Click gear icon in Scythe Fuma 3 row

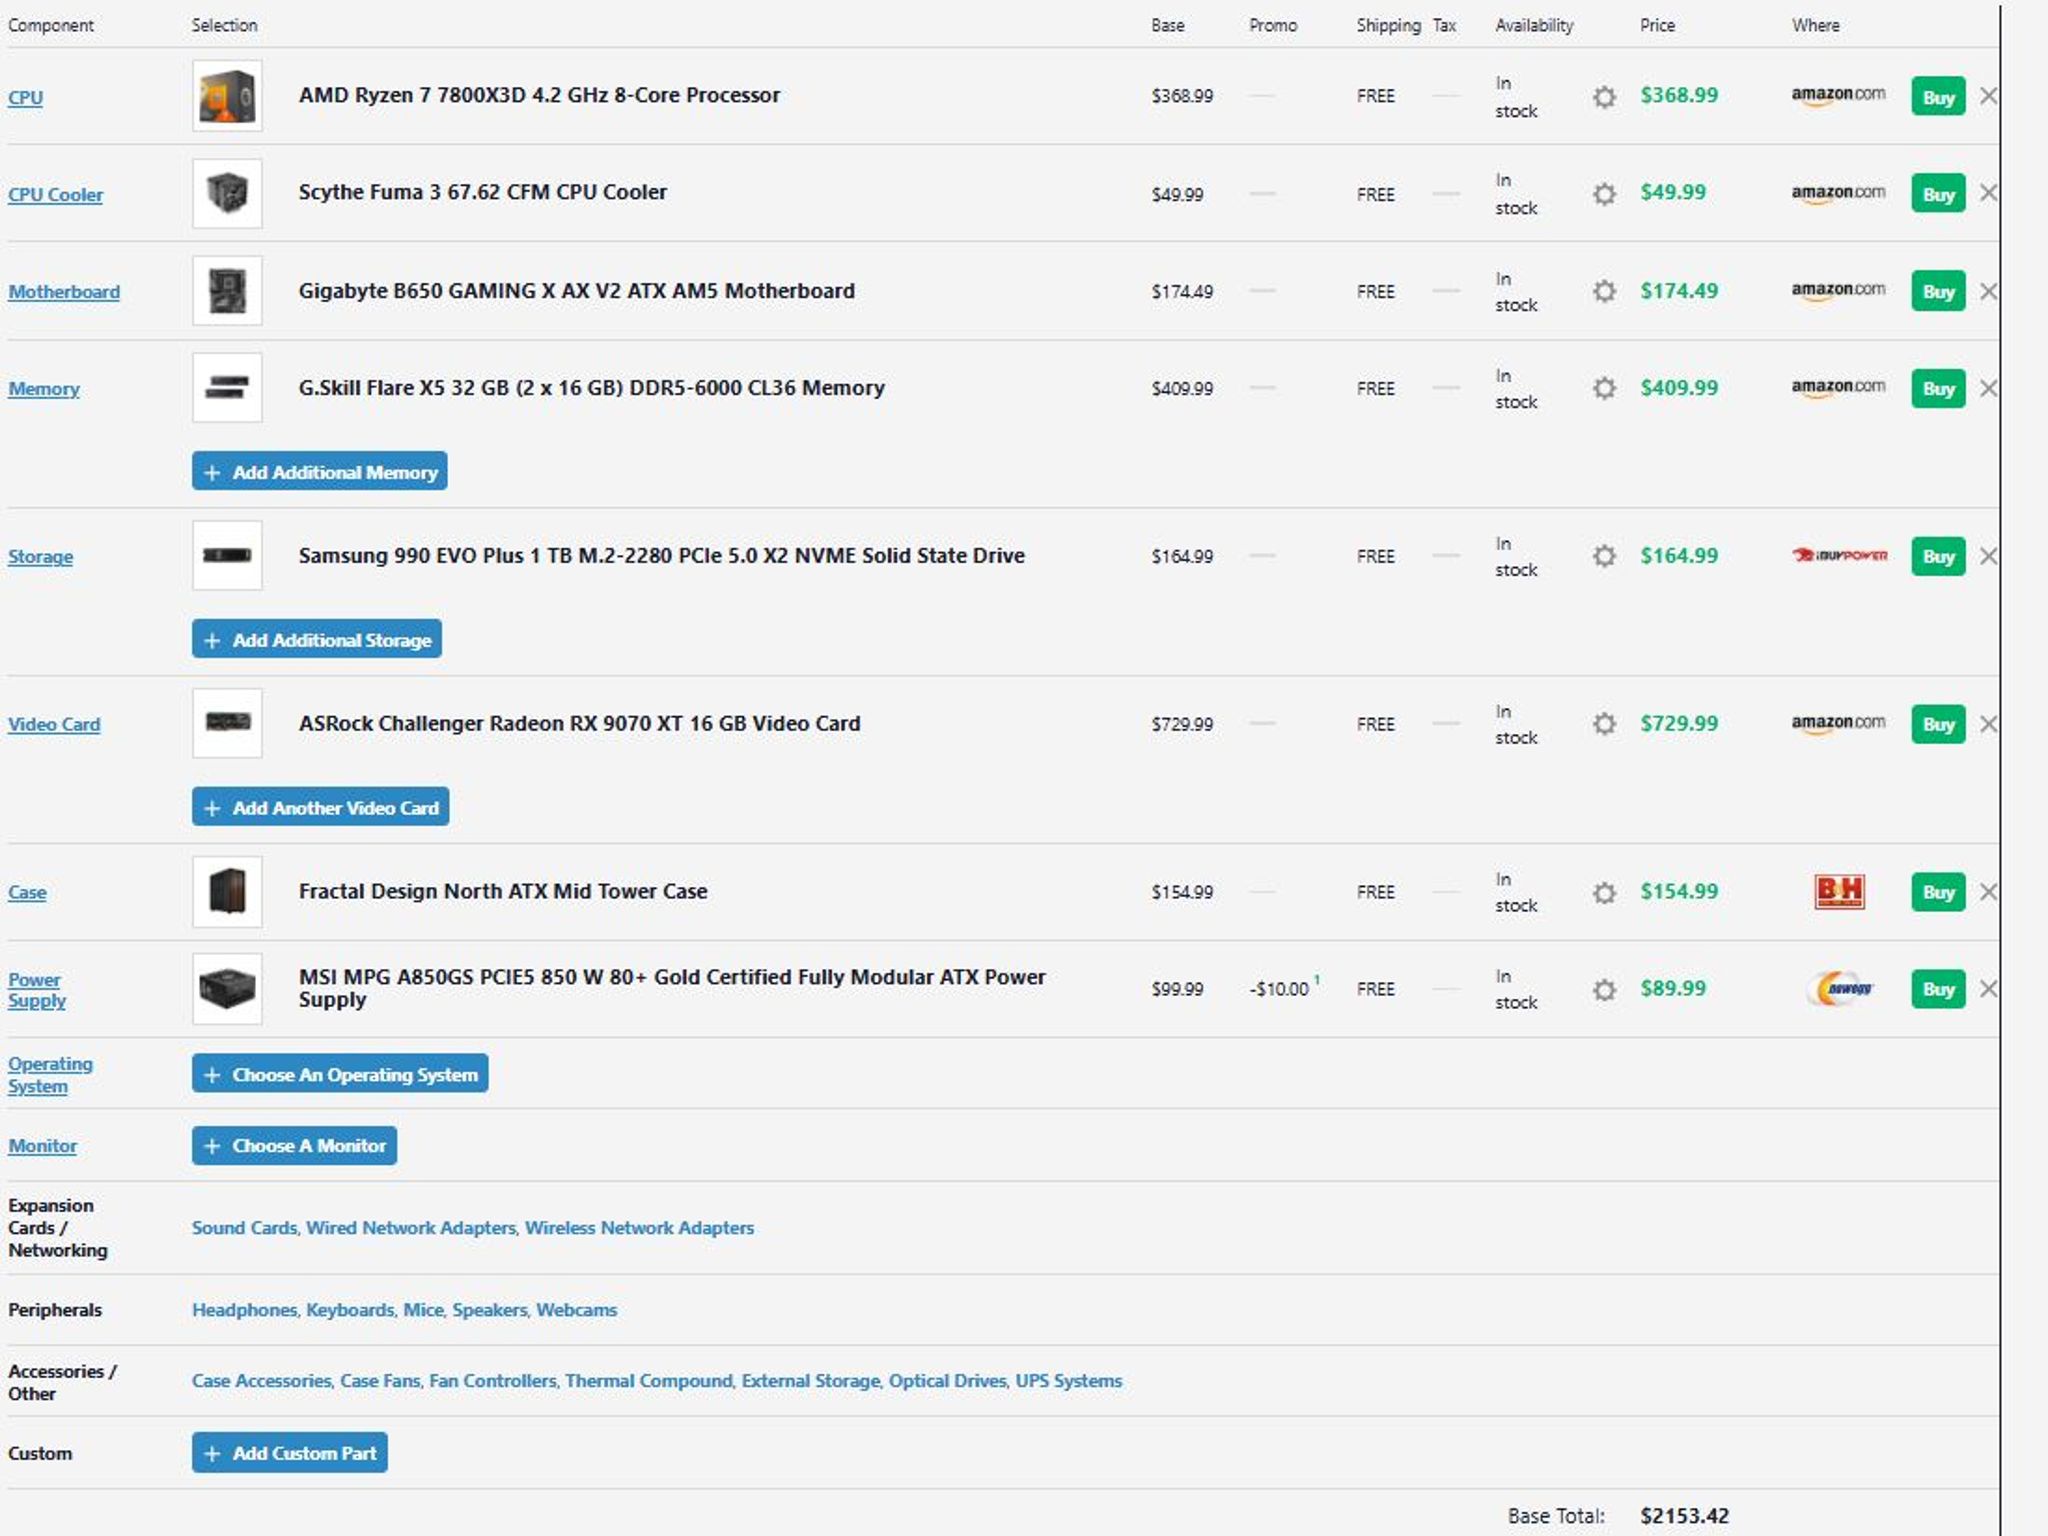click(1604, 194)
